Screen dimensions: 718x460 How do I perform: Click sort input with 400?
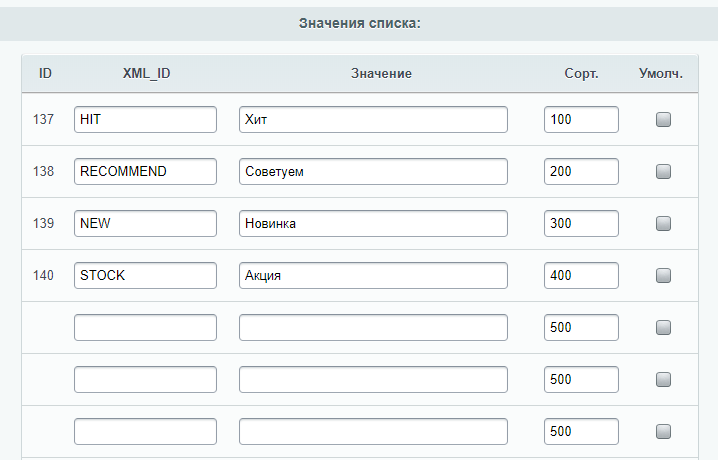pyautogui.click(x=581, y=276)
